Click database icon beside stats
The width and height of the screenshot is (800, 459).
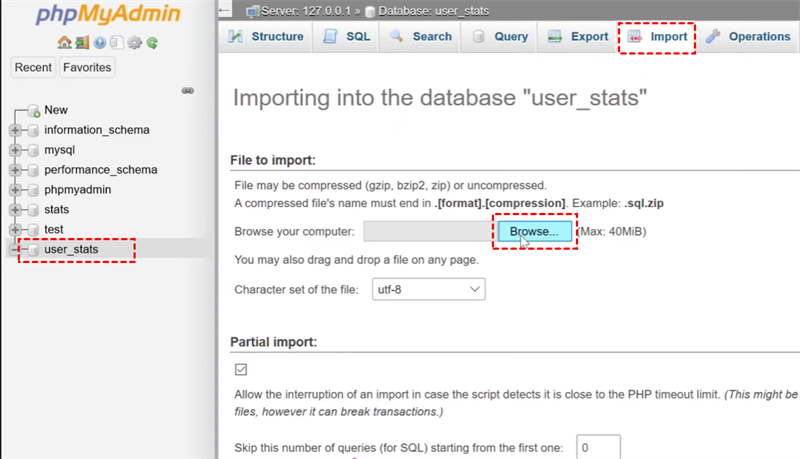pyautogui.click(x=33, y=210)
